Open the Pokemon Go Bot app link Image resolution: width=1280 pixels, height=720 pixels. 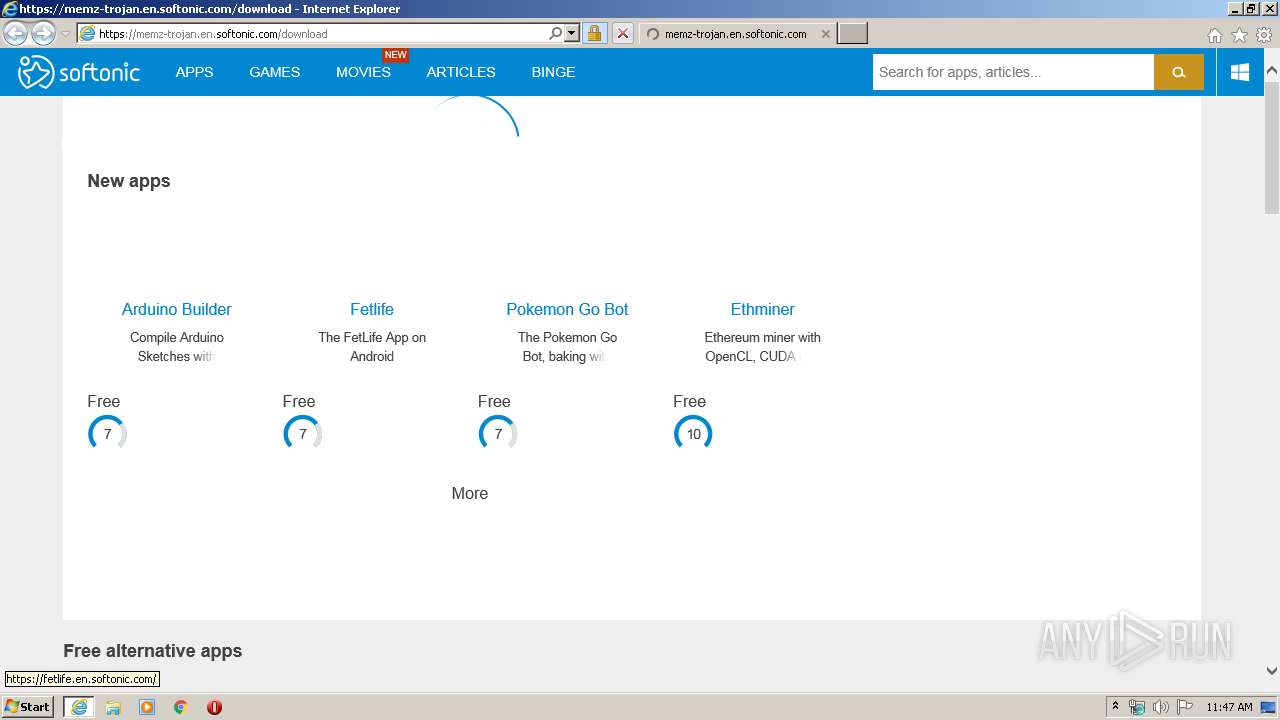pyautogui.click(x=567, y=309)
